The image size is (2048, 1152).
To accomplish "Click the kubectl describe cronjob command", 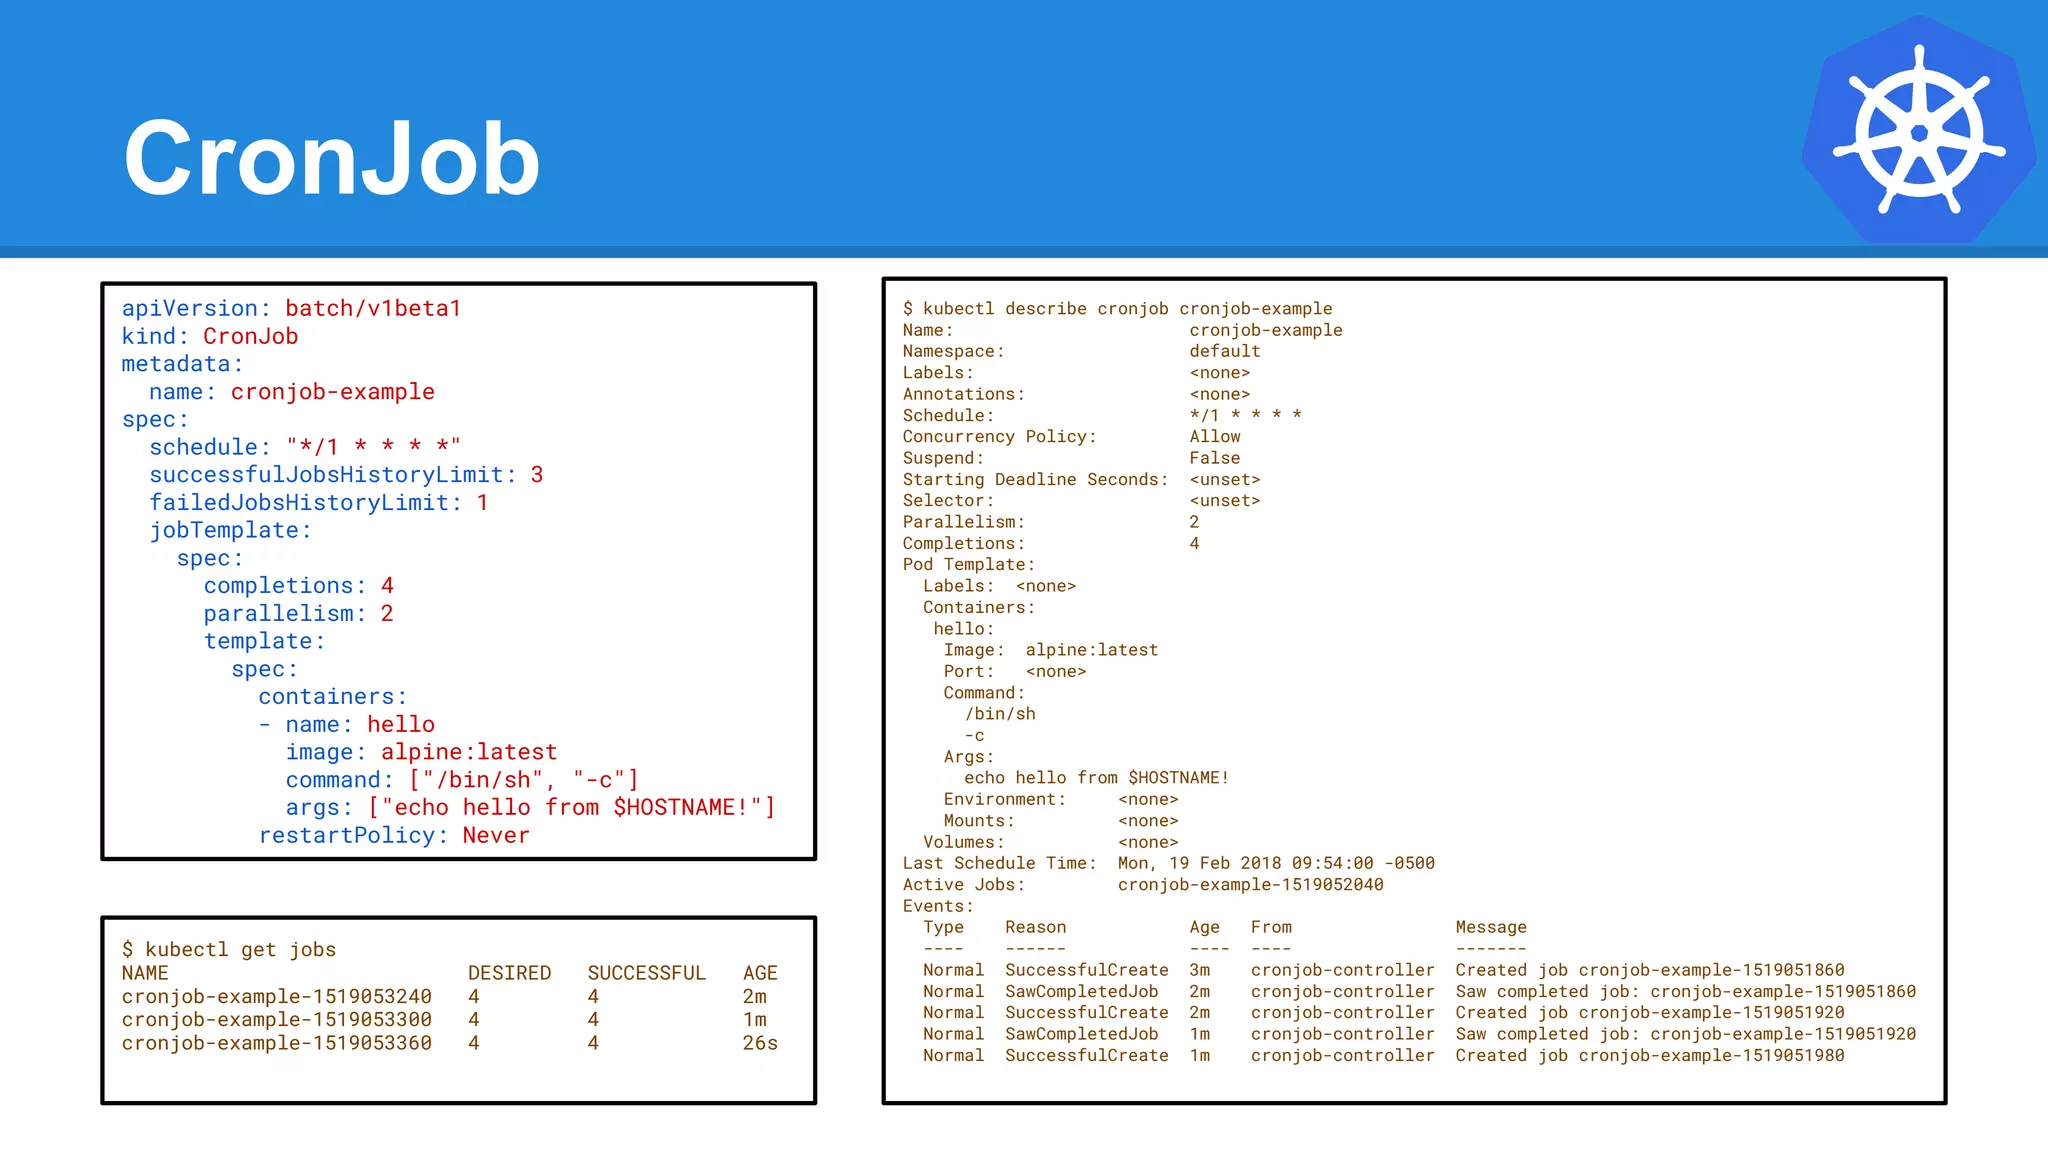I will [x=1117, y=309].
